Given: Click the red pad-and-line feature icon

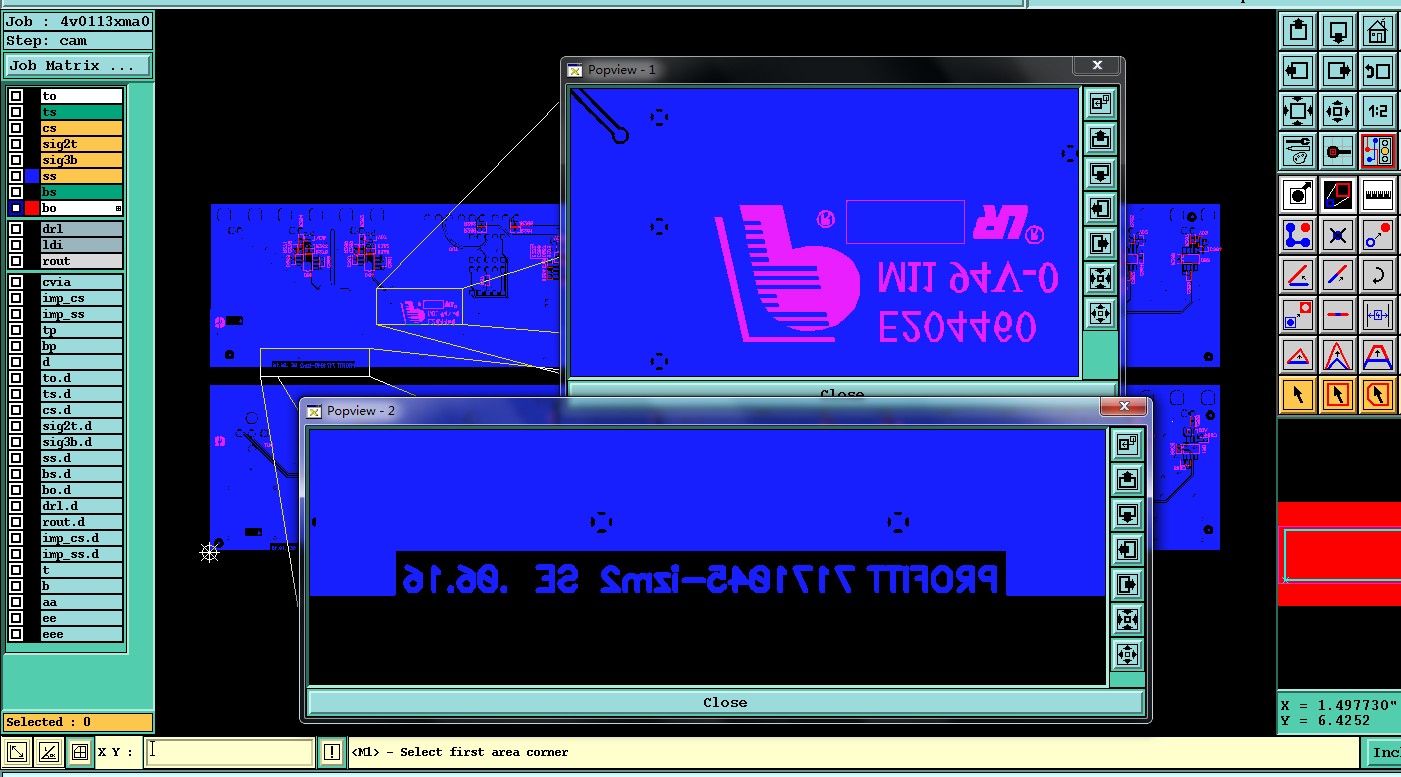Looking at the screenshot, I should pyautogui.click(x=1338, y=150).
